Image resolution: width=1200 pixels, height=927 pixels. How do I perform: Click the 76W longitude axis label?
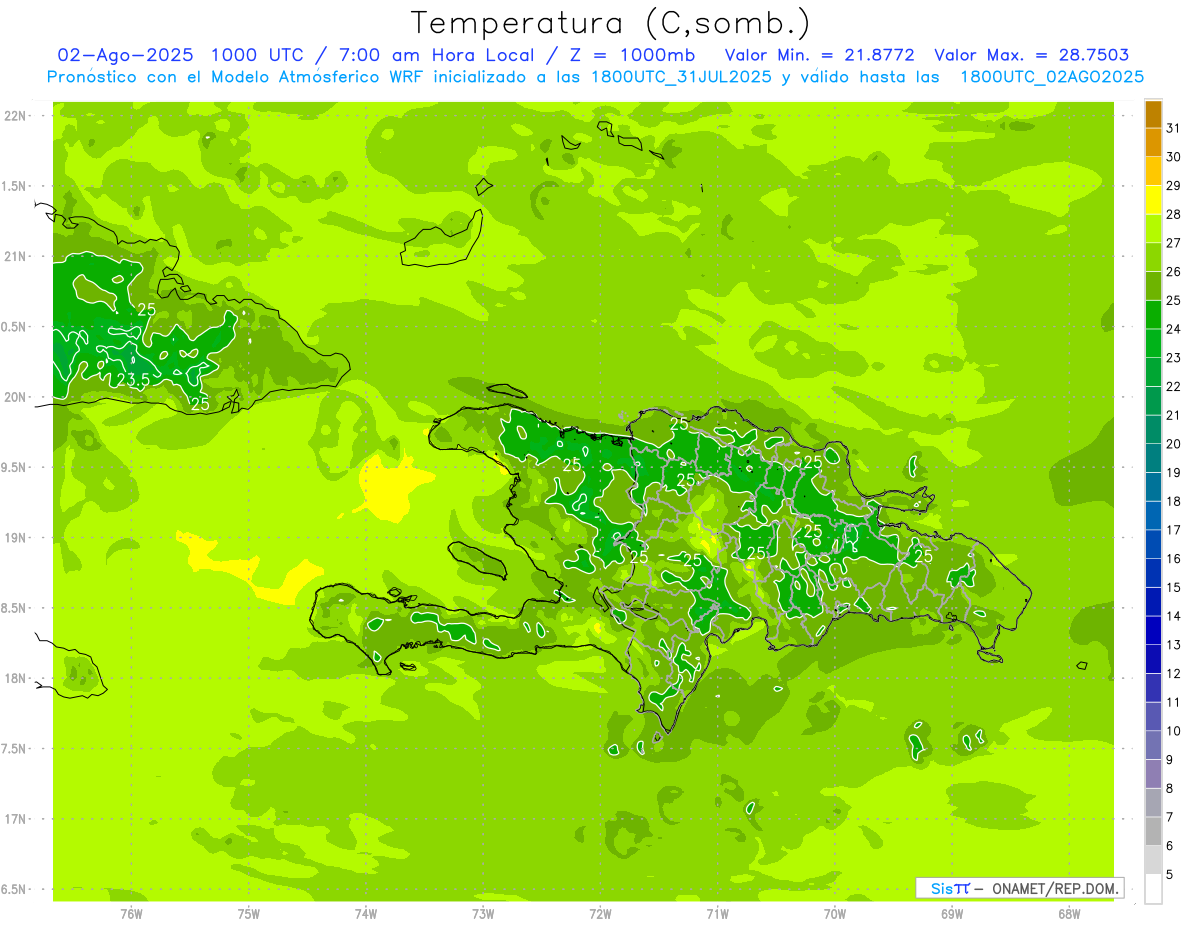point(131,913)
